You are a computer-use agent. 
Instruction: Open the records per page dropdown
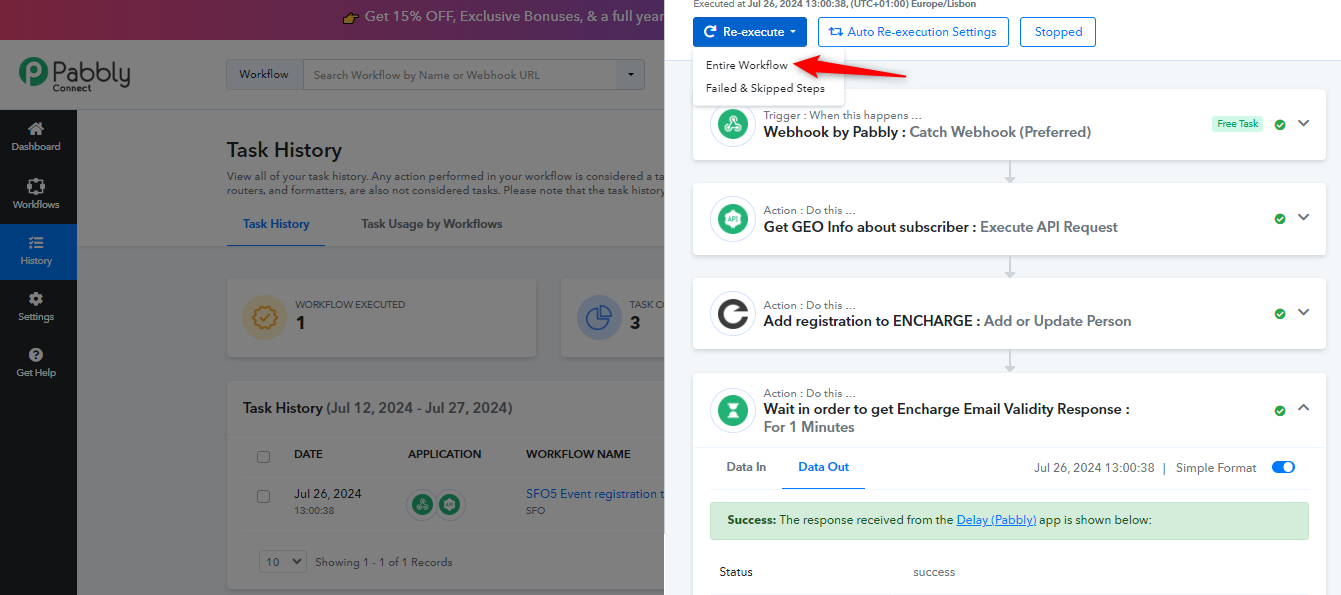(x=283, y=562)
